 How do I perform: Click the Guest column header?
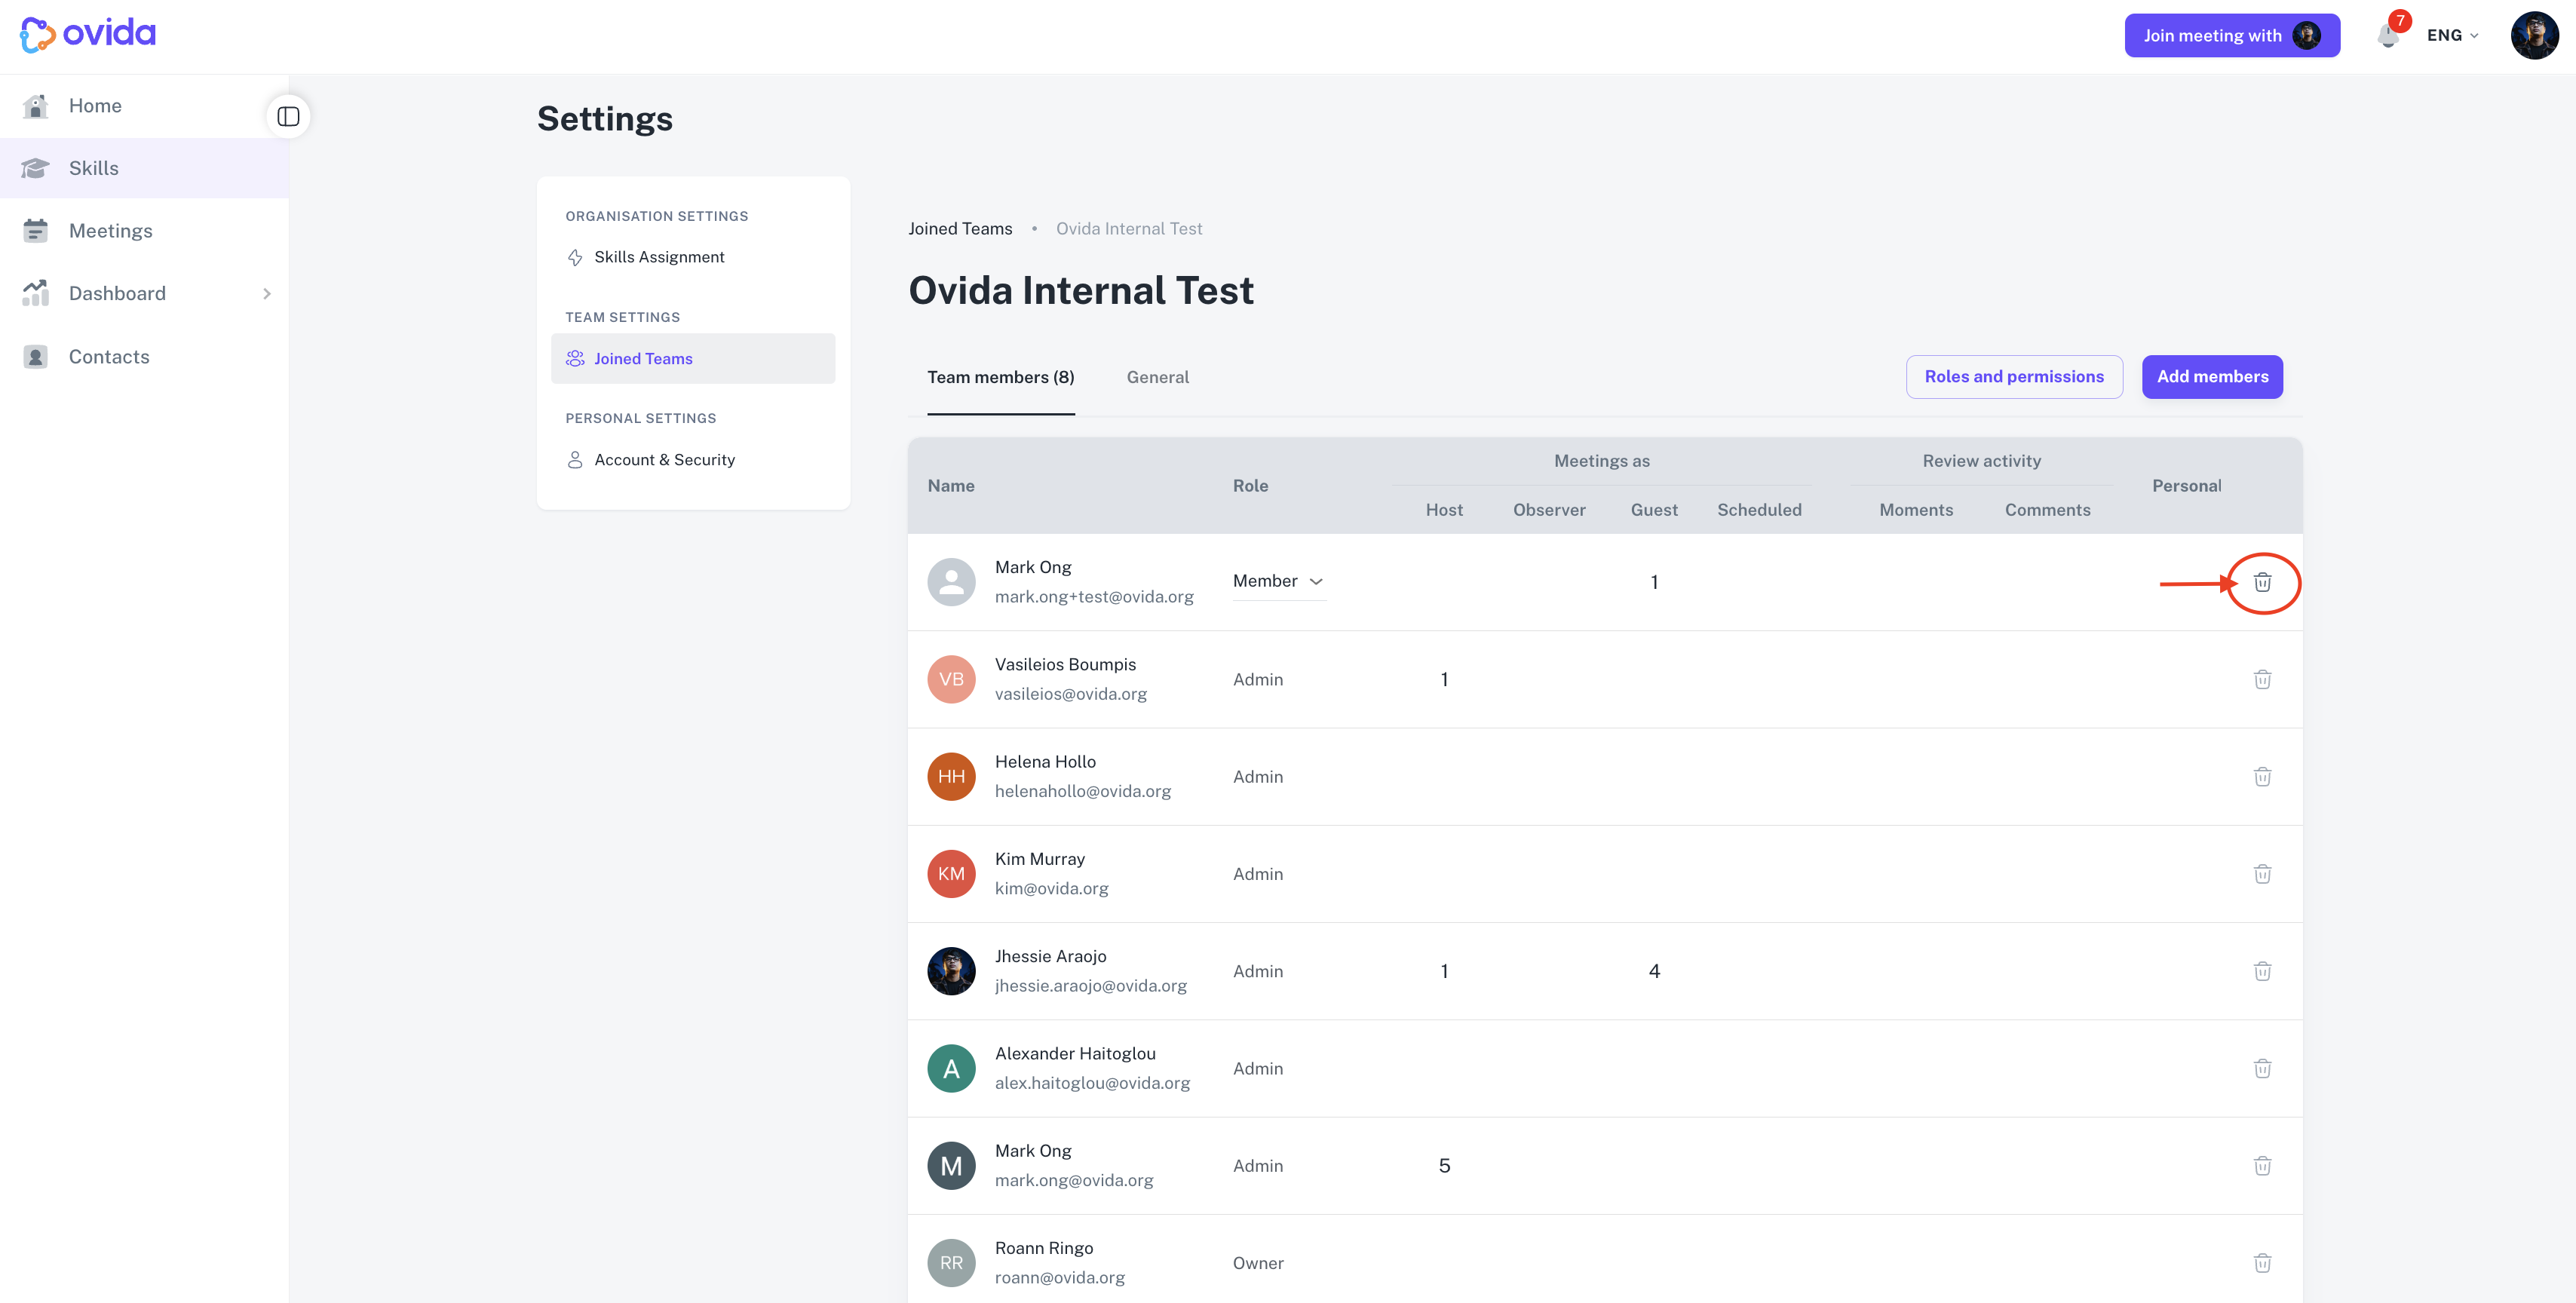(x=1654, y=510)
